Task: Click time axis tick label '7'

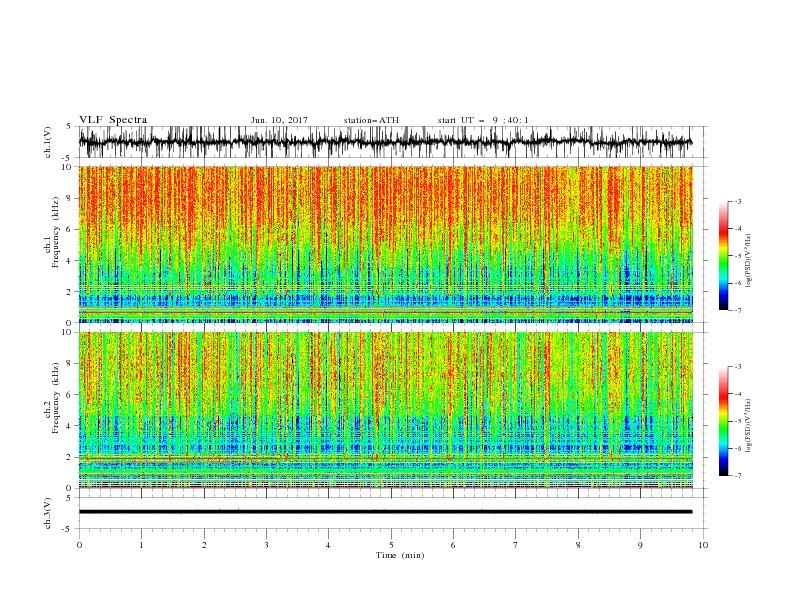Action: tap(516, 545)
